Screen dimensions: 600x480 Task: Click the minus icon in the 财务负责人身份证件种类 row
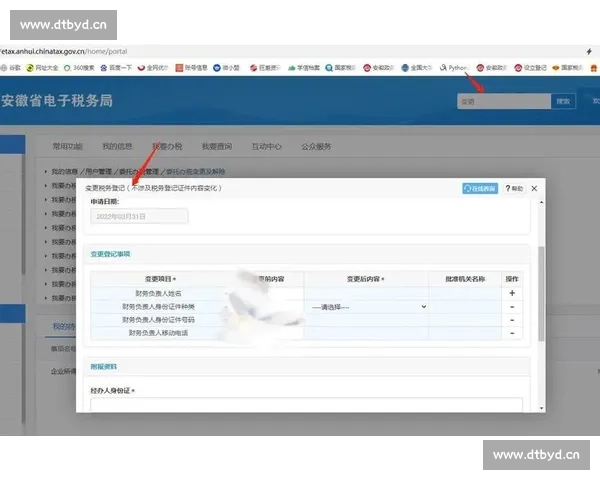click(512, 307)
